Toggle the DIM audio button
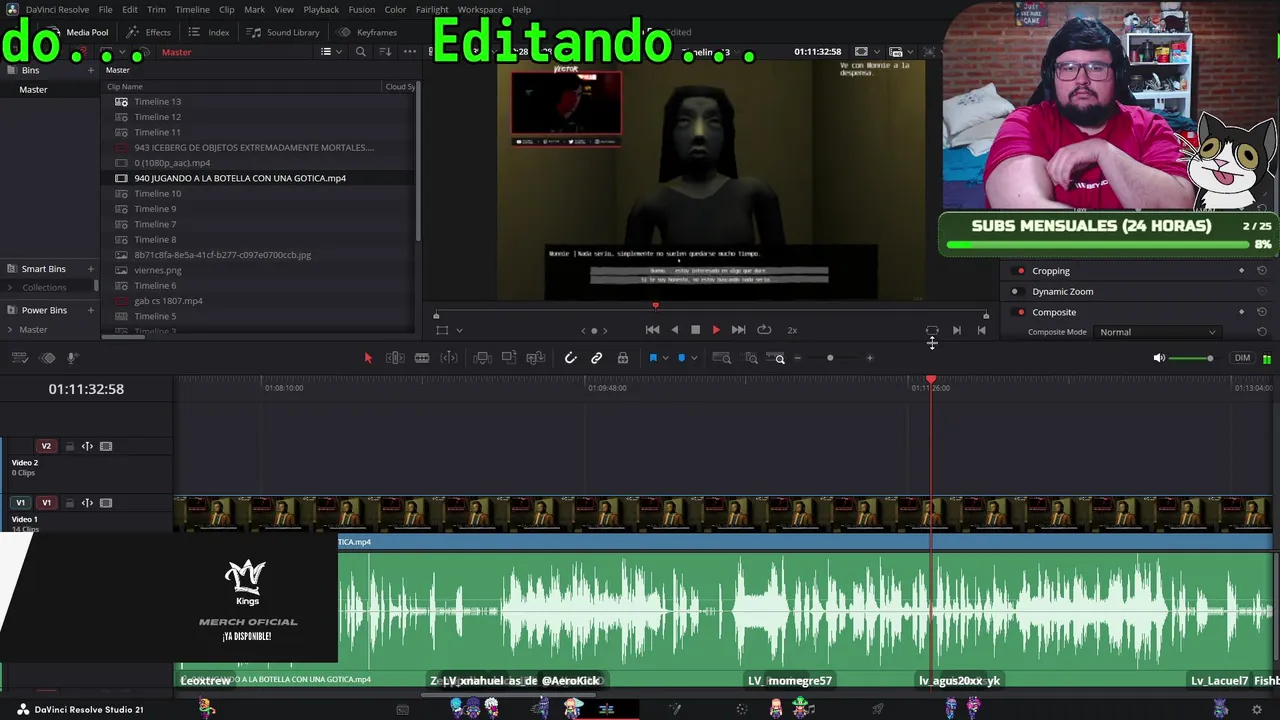Viewport: 1280px width, 720px height. click(x=1242, y=358)
